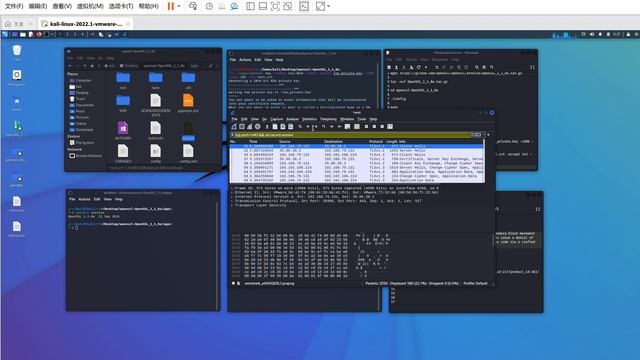This screenshot has height=360, width=640.
Task: Click Wireshark packet list vertical scrollbar
Action: point(485,161)
